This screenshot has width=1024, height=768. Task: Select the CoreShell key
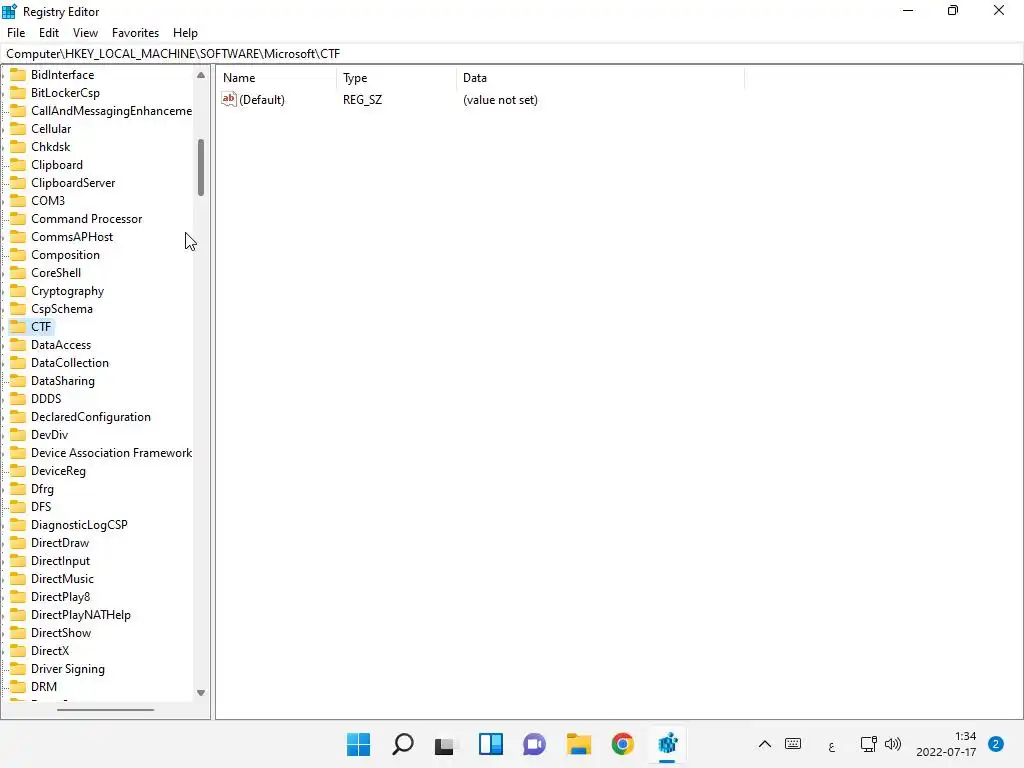(56, 273)
